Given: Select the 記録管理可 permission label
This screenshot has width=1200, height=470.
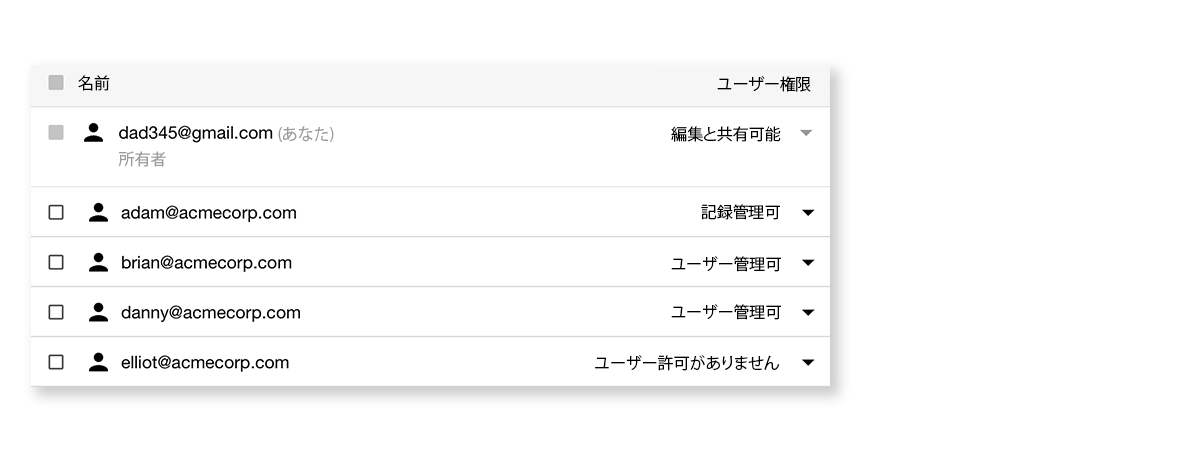Looking at the screenshot, I should 740,213.
